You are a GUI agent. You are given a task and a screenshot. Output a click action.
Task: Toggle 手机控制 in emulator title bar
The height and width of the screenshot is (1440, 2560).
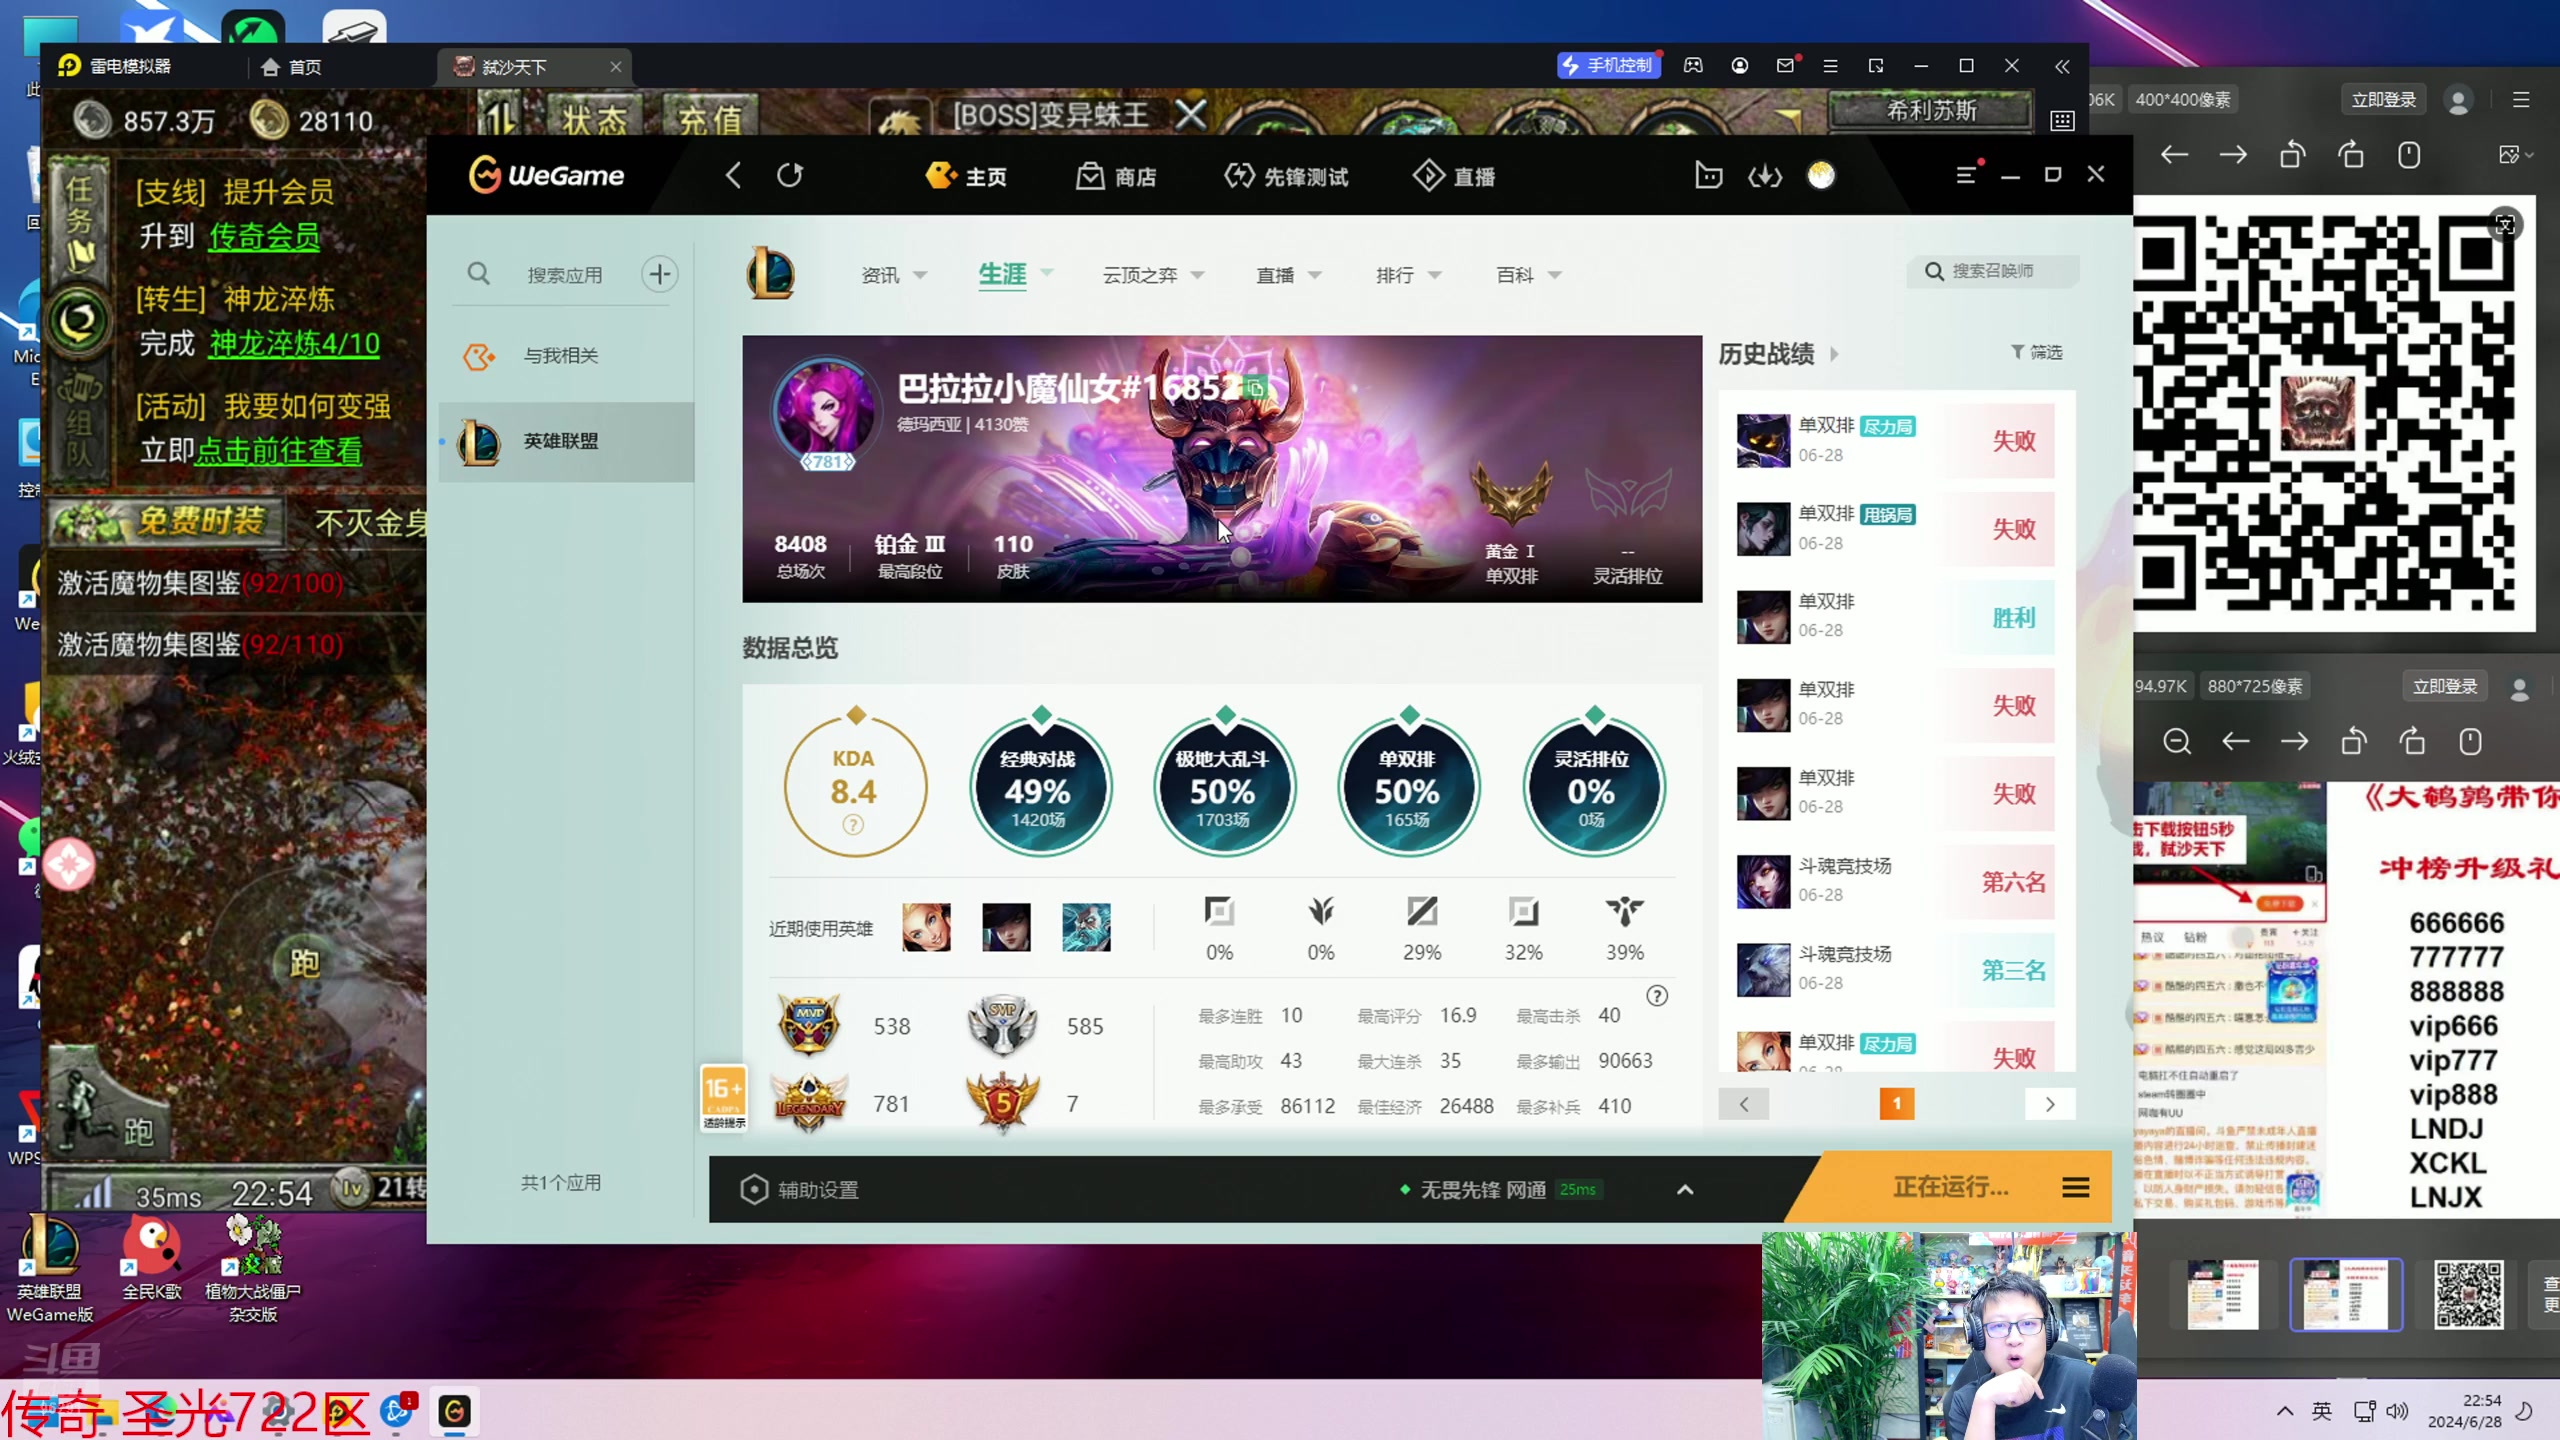click(x=1608, y=66)
